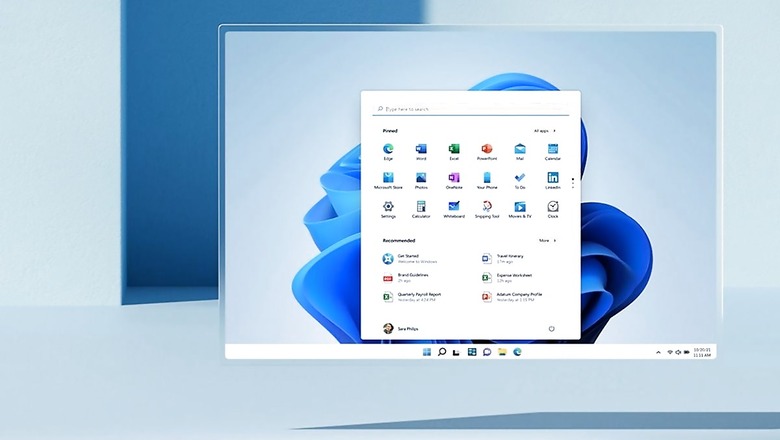The width and height of the screenshot is (780, 440).
Task: Open Task View on the taskbar
Action: click(456, 352)
